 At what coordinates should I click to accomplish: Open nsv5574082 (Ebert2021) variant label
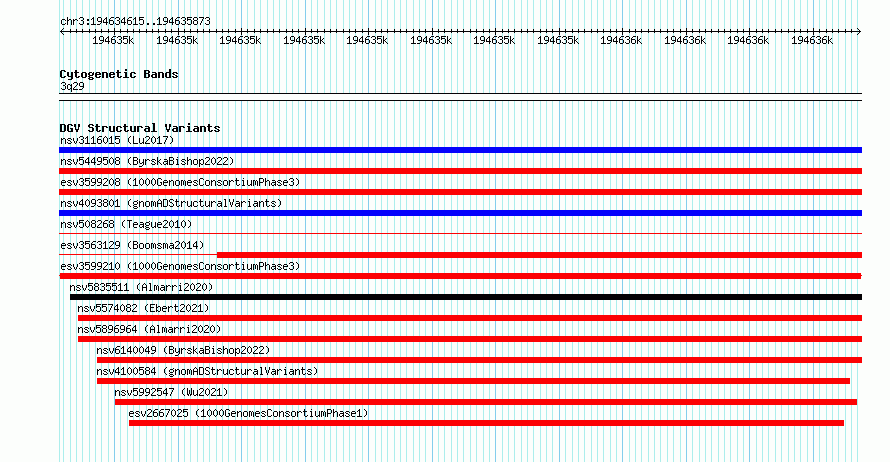tap(143, 308)
